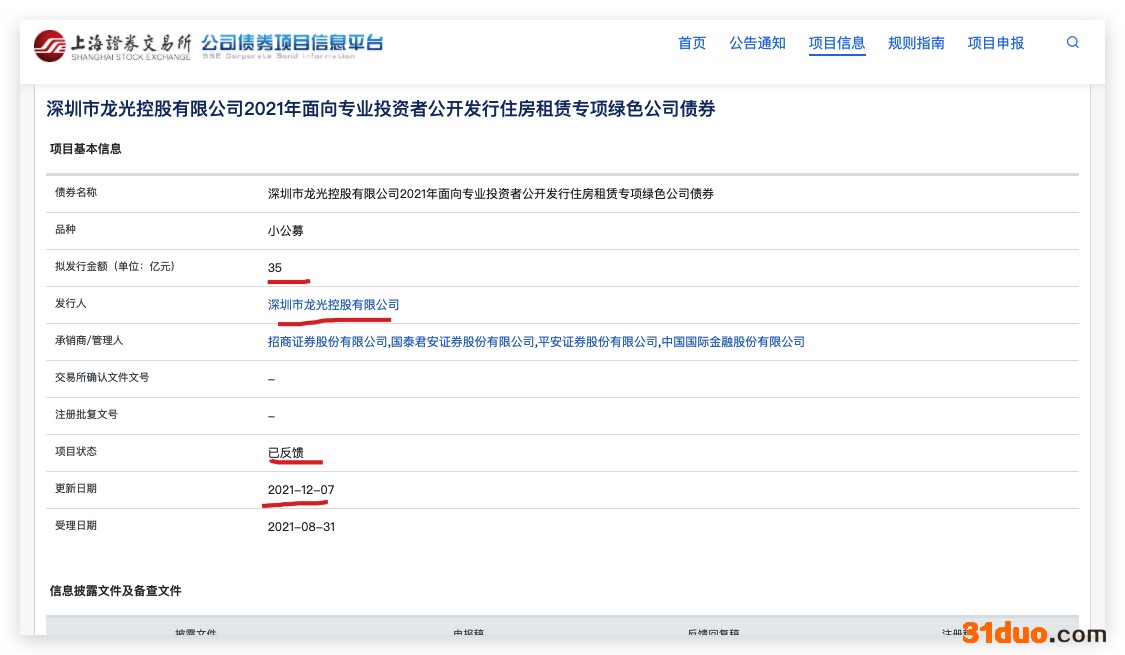Click the 已反馈 project status value
Screen dimensions: 1125x655
pyautogui.click(x=286, y=453)
